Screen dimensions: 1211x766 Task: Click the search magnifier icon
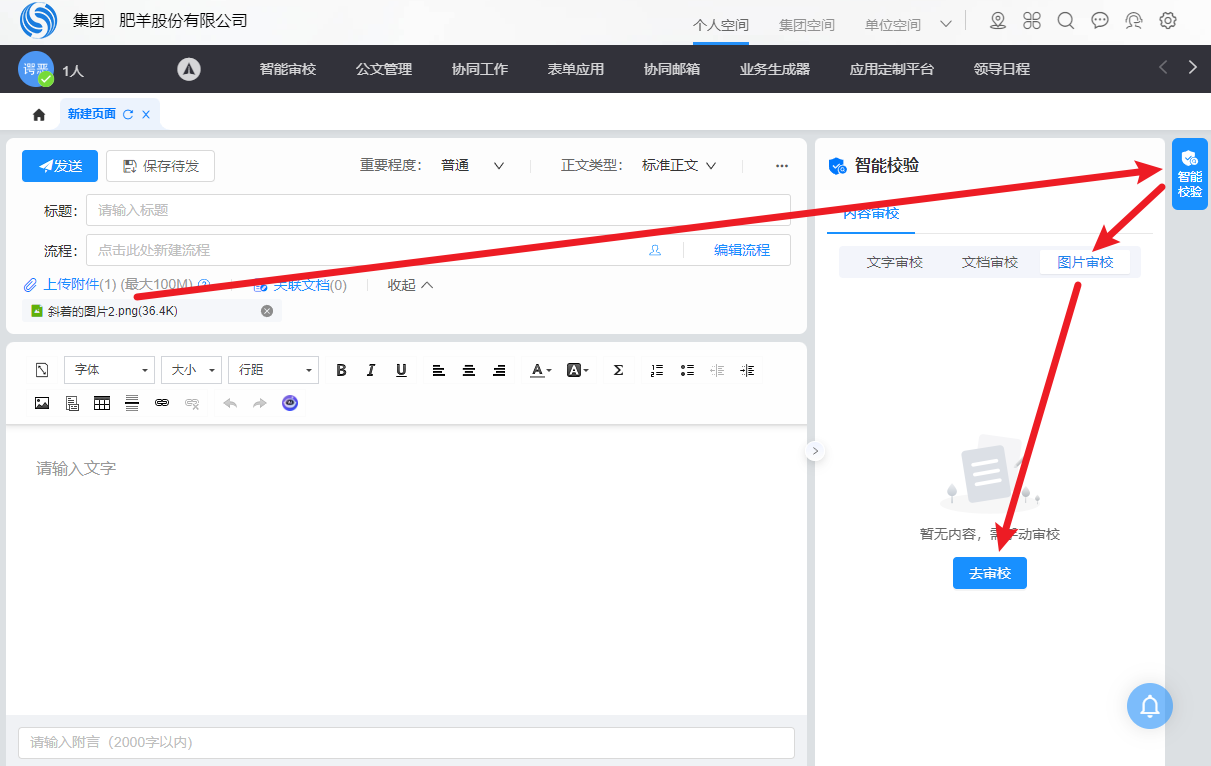point(1066,21)
